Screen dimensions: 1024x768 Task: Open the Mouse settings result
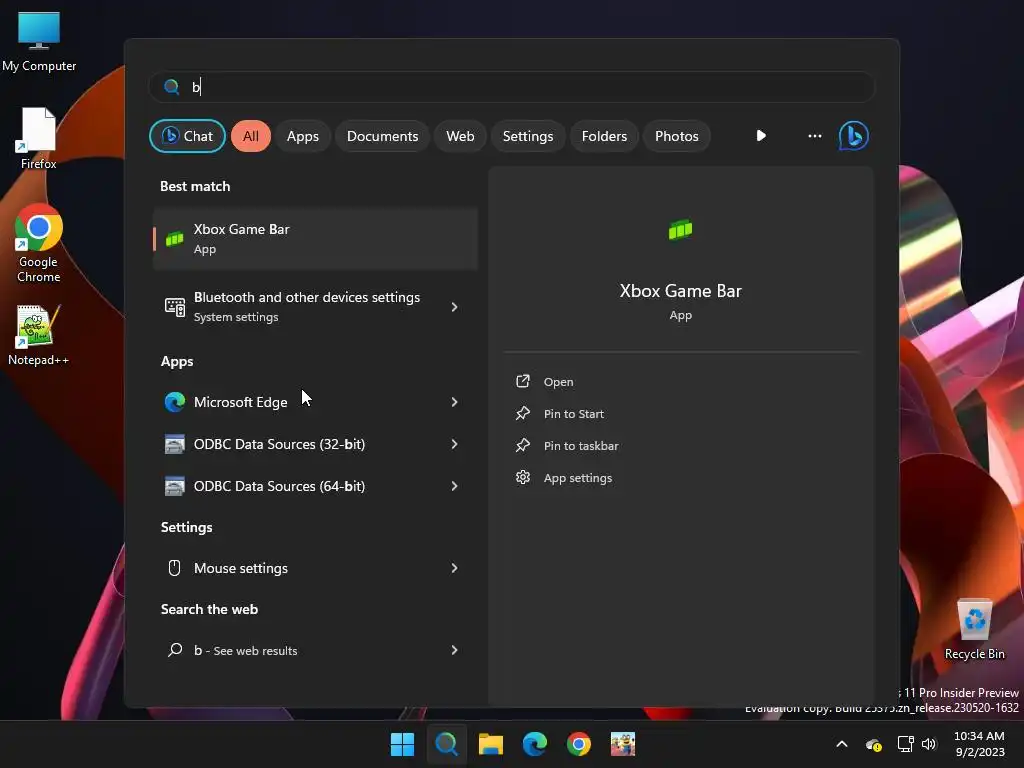(315, 568)
